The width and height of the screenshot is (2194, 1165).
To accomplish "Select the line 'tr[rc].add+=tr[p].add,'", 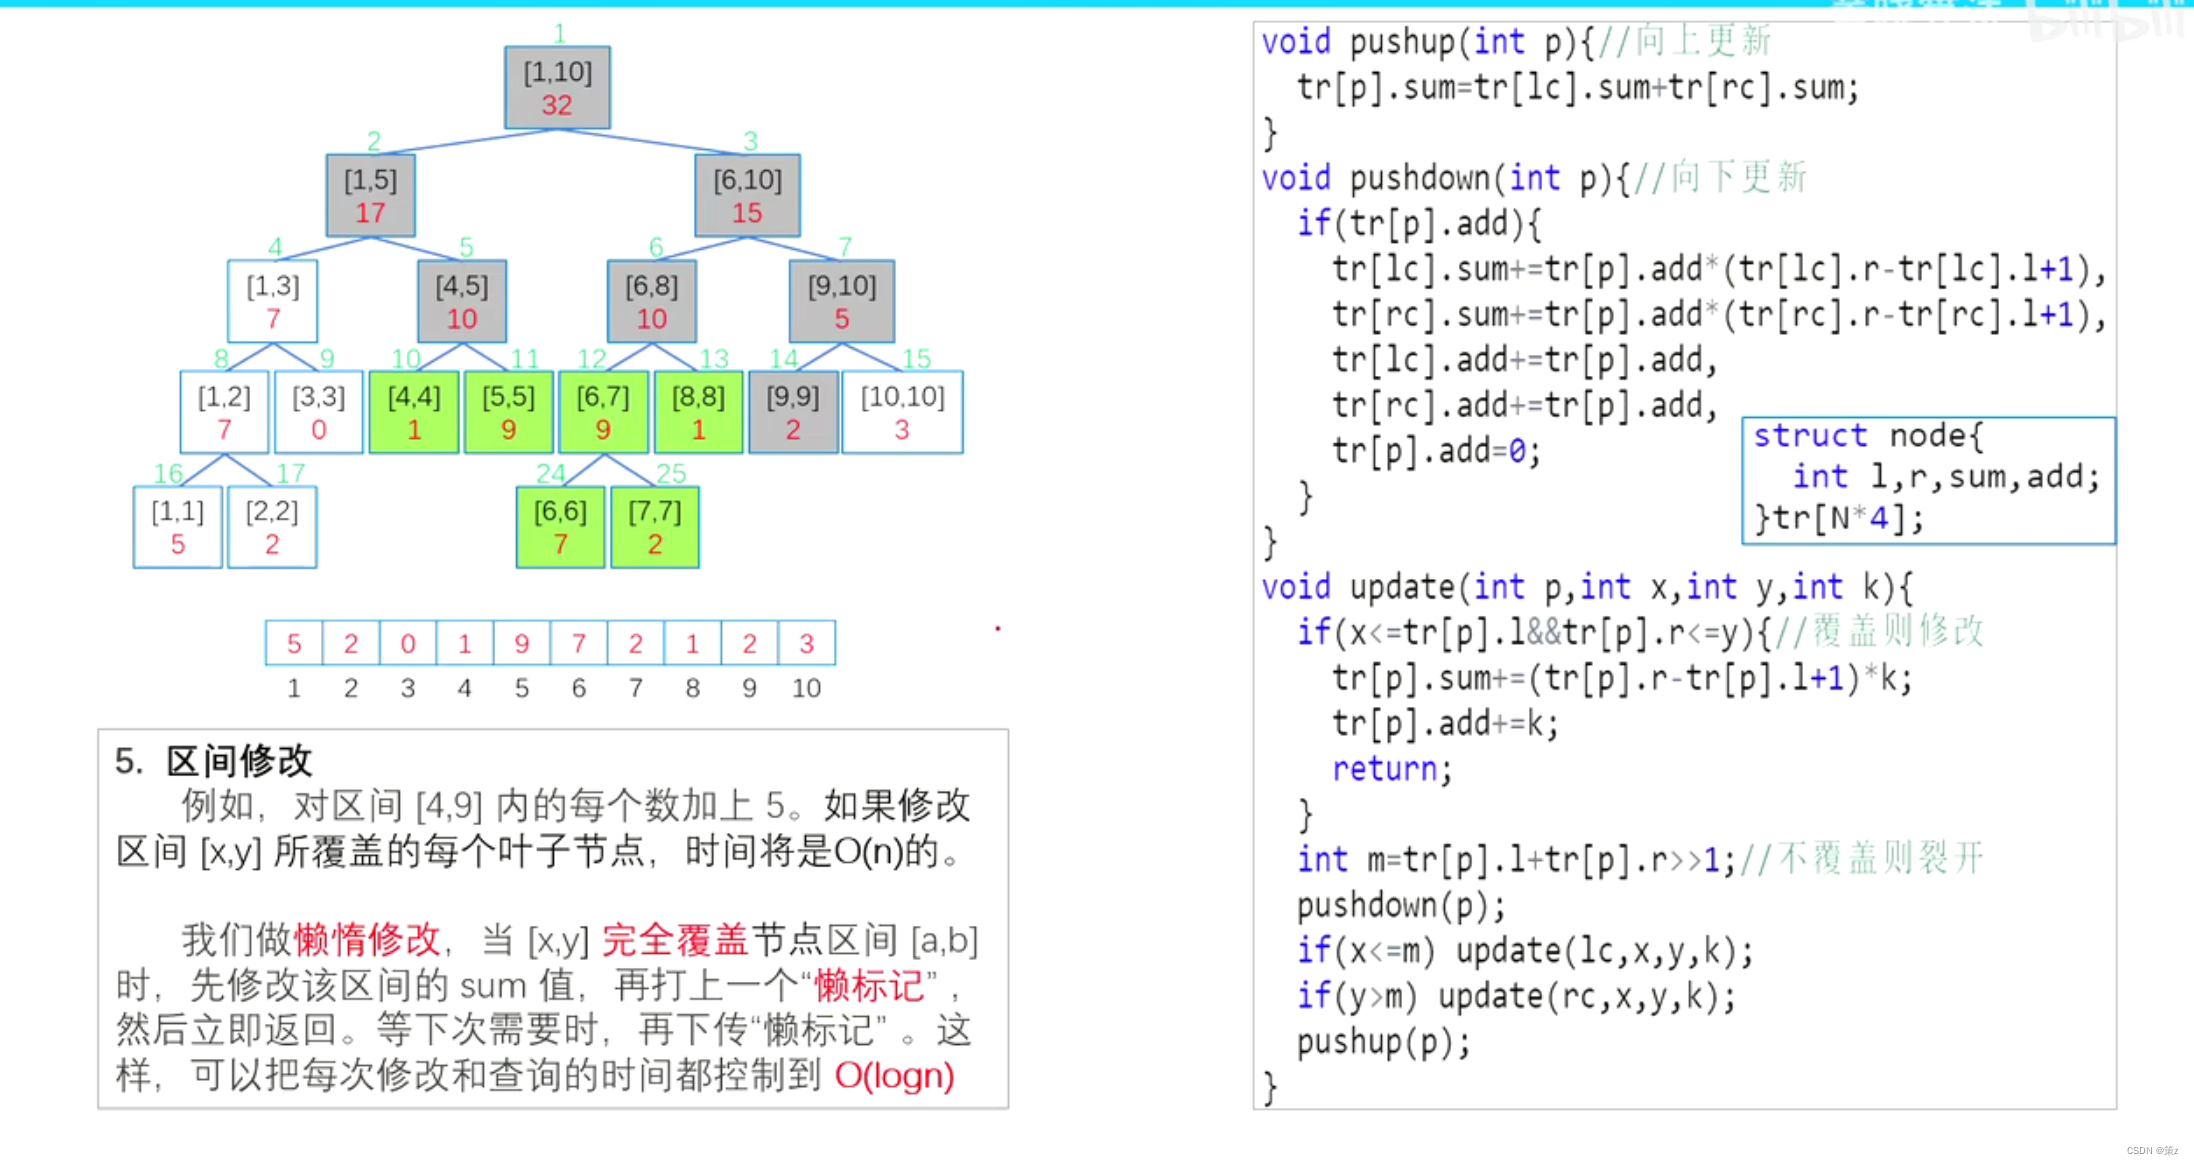I will 1525,406.
